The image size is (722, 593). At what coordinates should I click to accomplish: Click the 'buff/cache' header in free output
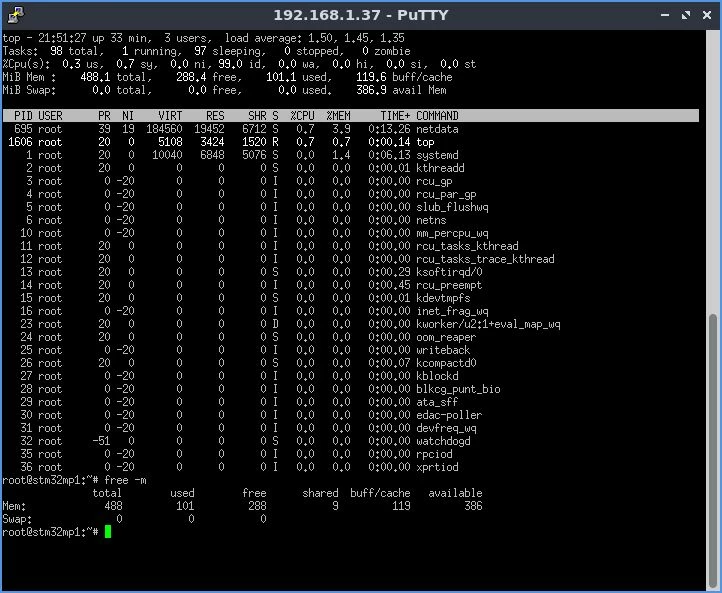click(380, 493)
